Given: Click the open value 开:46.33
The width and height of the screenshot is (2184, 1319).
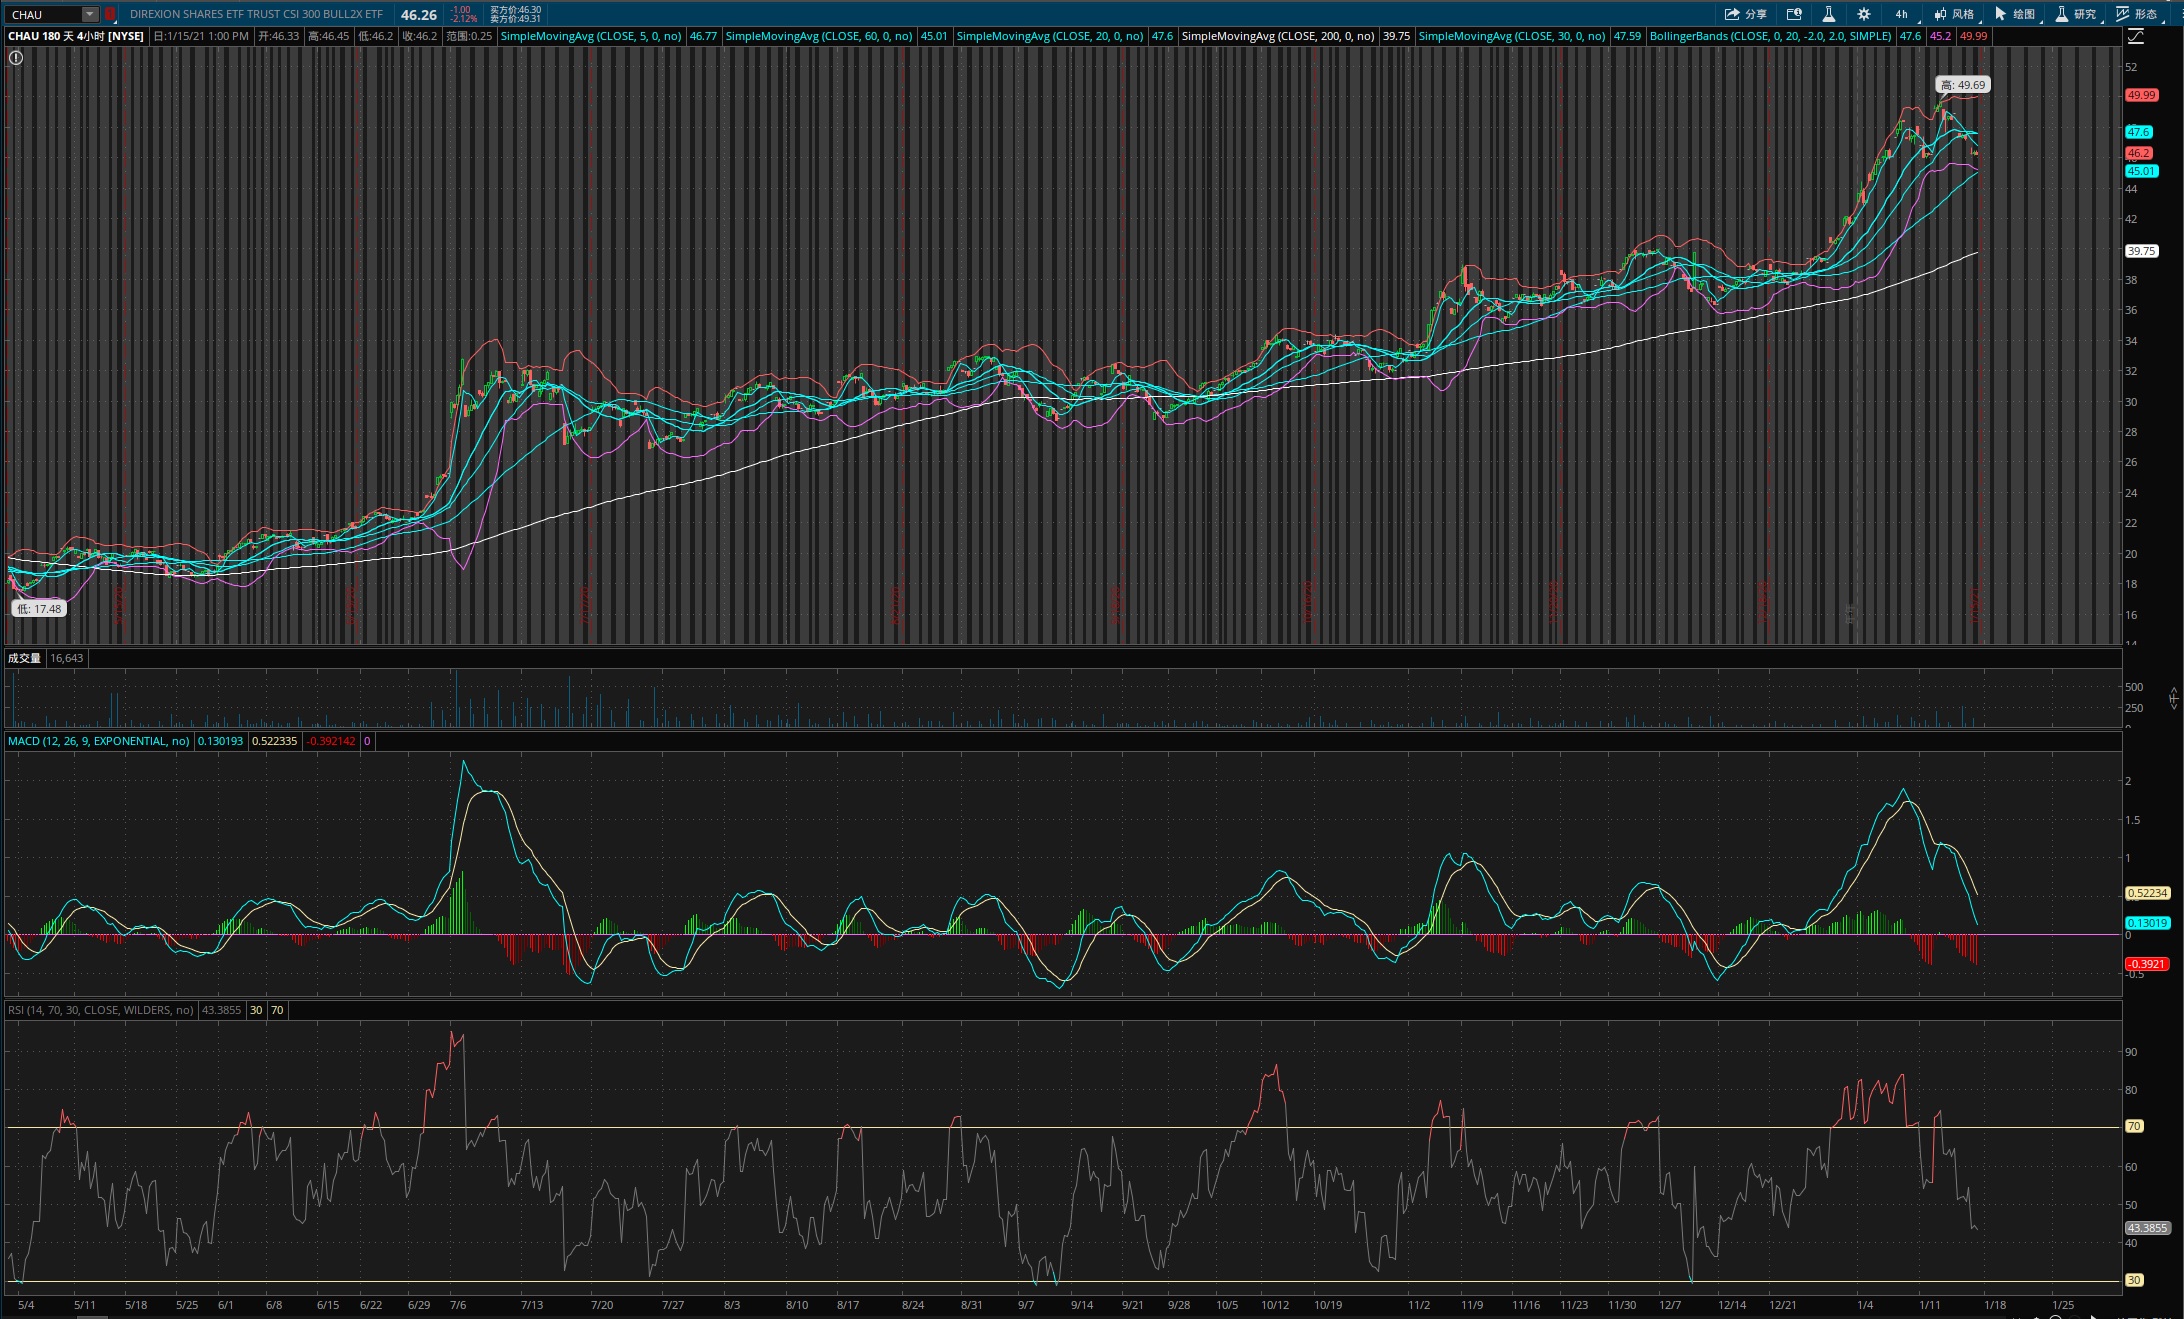Looking at the screenshot, I should (x=279, y=36).
